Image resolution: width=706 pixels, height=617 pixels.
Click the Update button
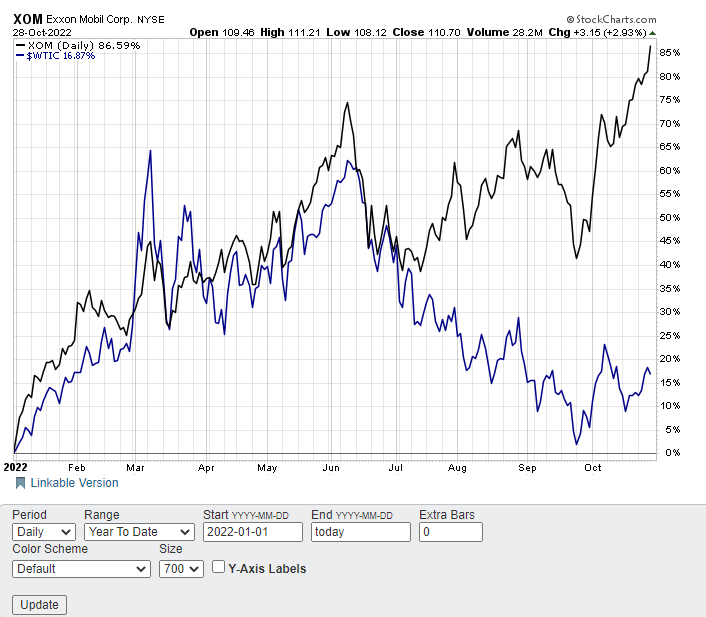tap(39, 604)
